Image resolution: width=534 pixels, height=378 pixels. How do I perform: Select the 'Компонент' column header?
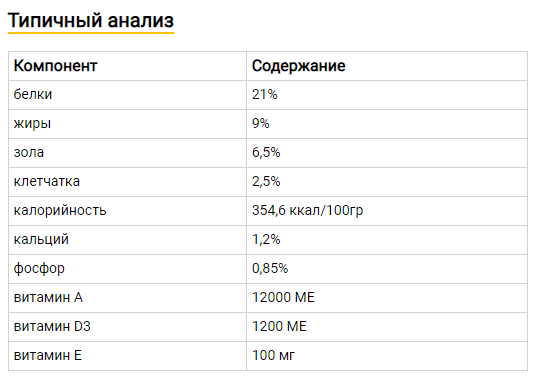(x=56, y=66)
